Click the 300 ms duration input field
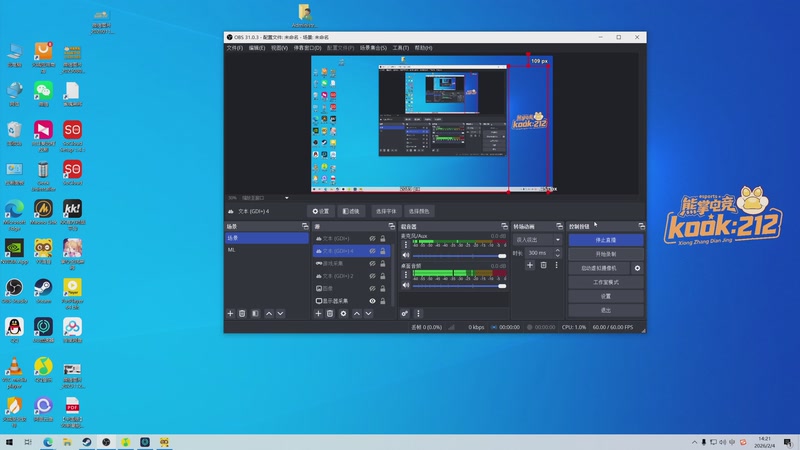The image size is (800, 450). coord(539,253)
